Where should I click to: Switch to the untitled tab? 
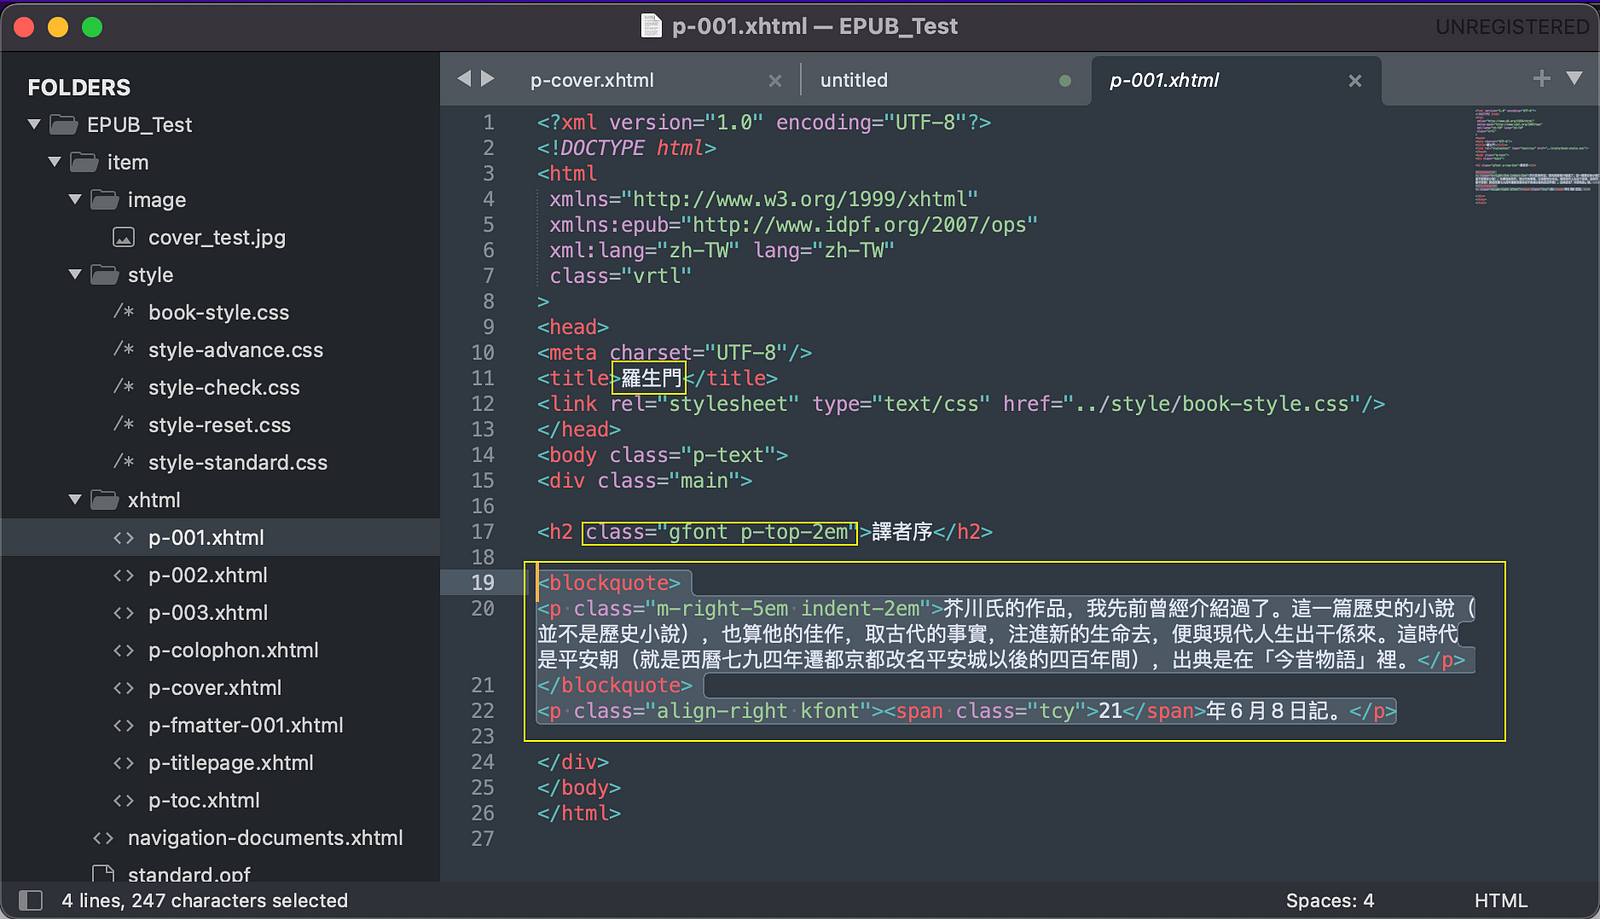coord(854,80)
